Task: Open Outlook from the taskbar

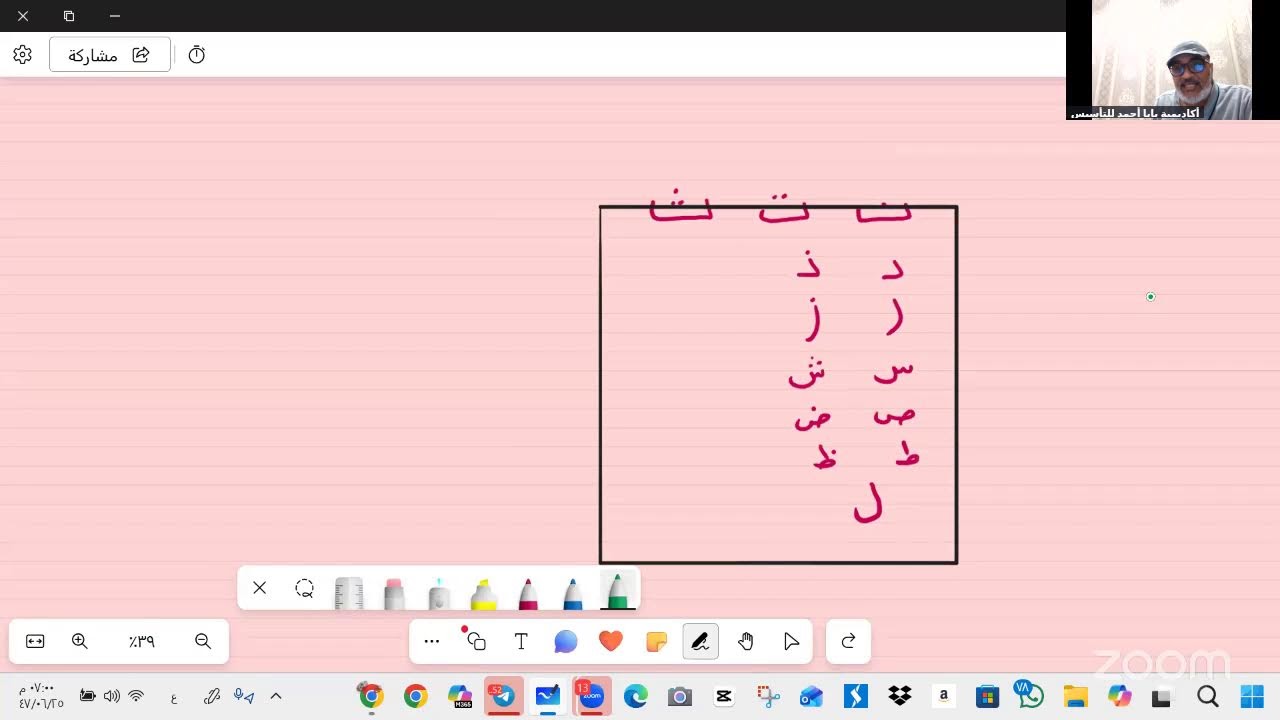Action: (x=811, y=696)
